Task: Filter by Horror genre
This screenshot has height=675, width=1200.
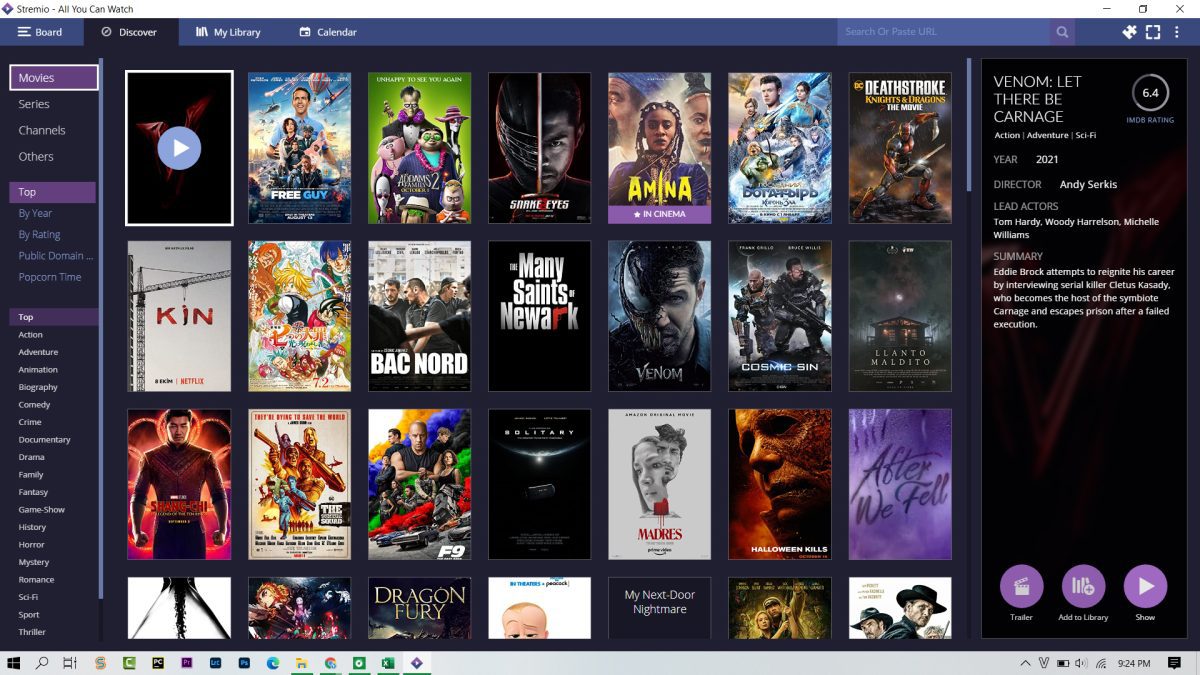Action: 31,545
